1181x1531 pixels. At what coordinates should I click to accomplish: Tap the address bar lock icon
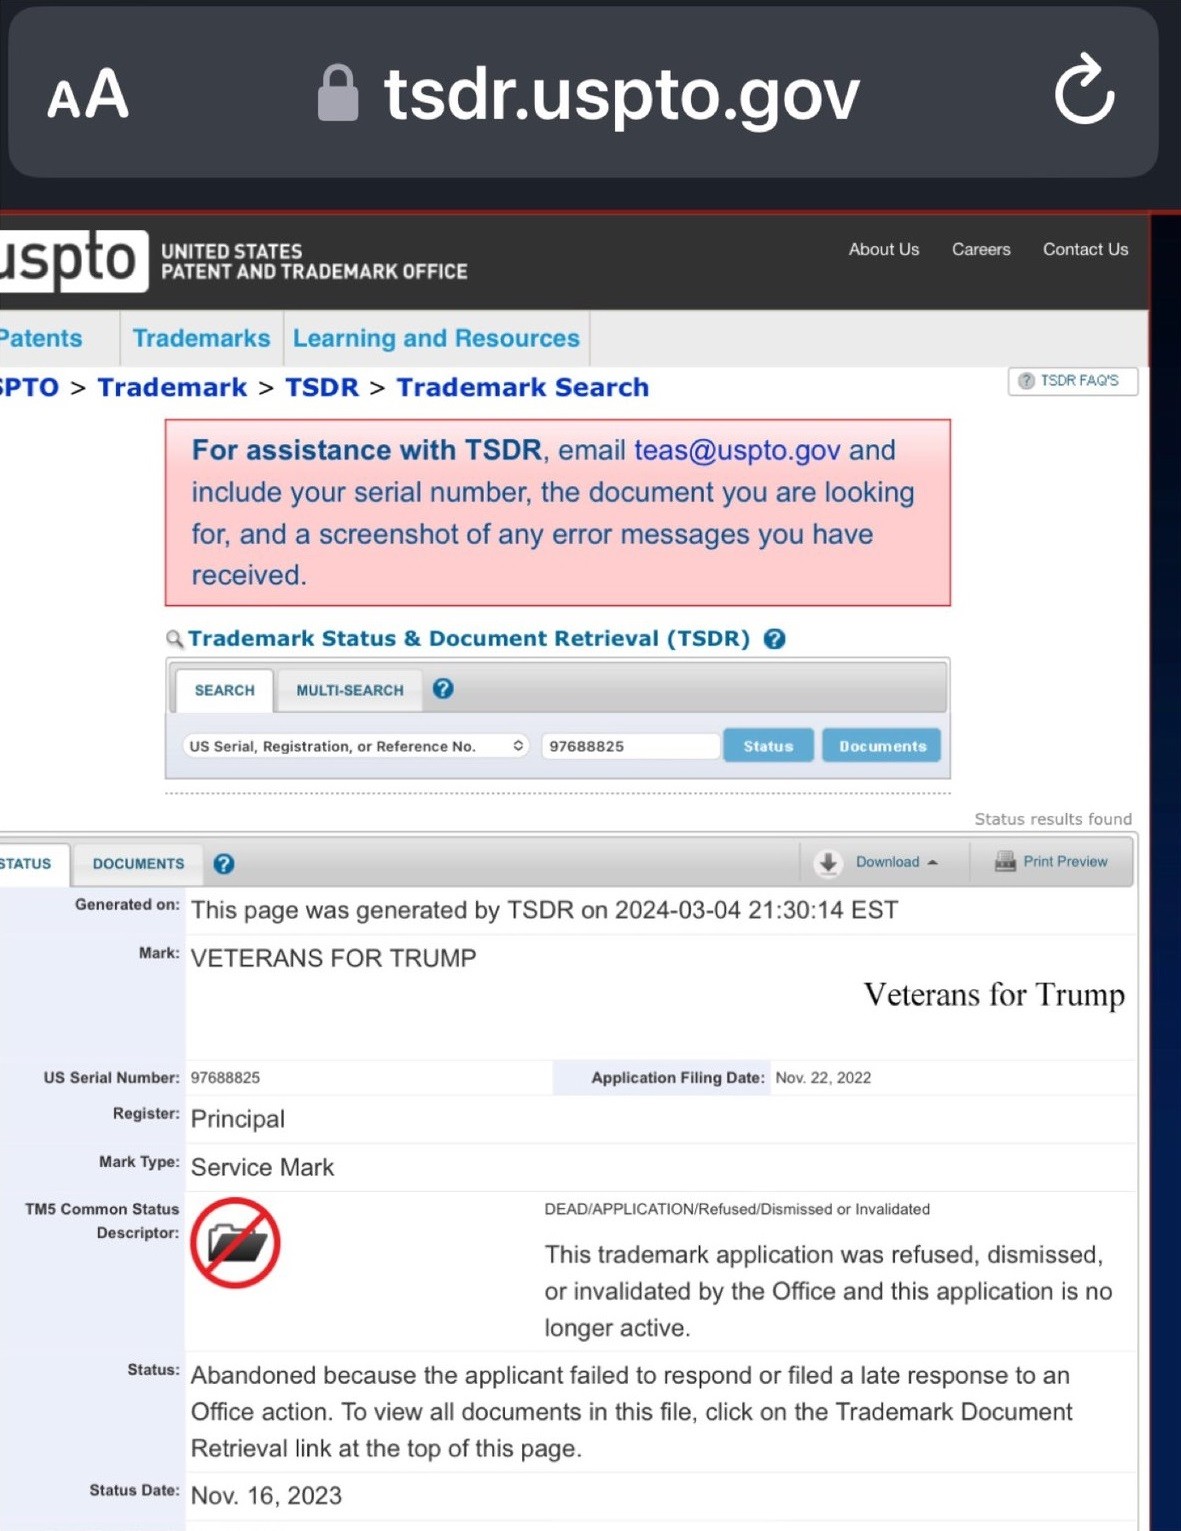coord(338,94)
